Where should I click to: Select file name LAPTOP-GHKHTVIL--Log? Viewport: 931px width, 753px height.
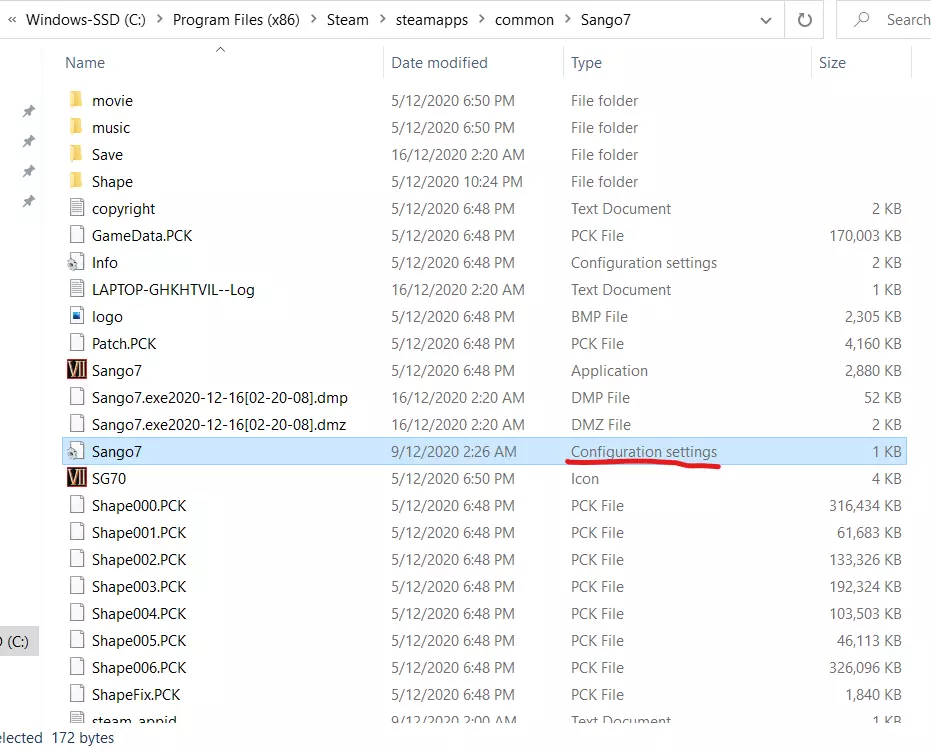coord(173,290)
